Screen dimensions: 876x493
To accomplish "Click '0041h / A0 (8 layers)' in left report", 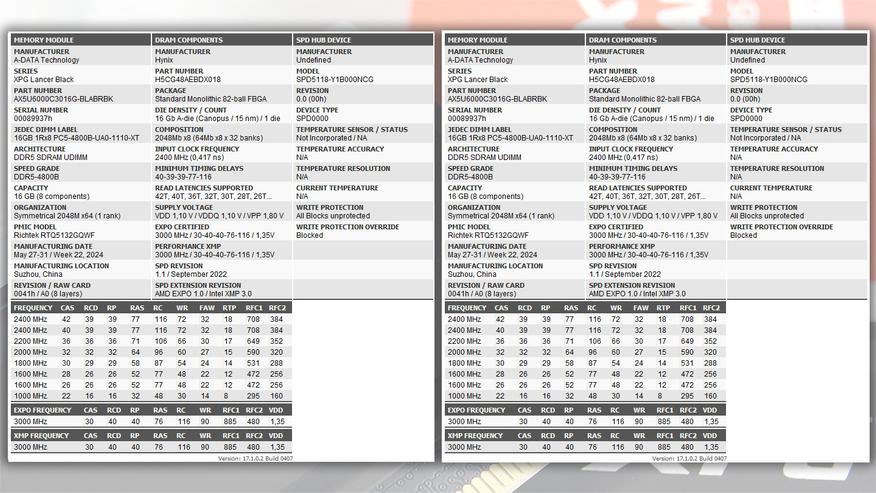I will point(48,293).
